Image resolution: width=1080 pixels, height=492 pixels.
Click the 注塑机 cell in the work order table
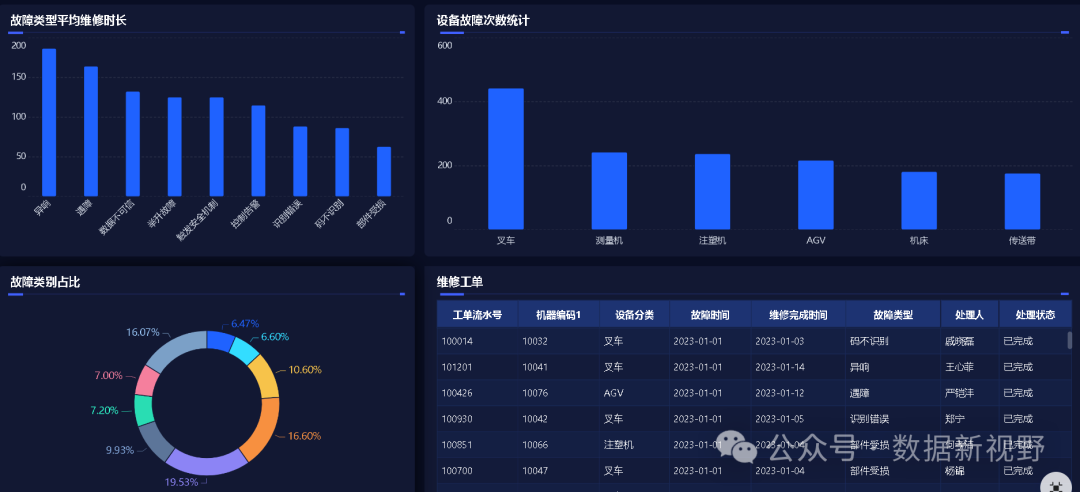pyautogui.click(x=634, y=445)
